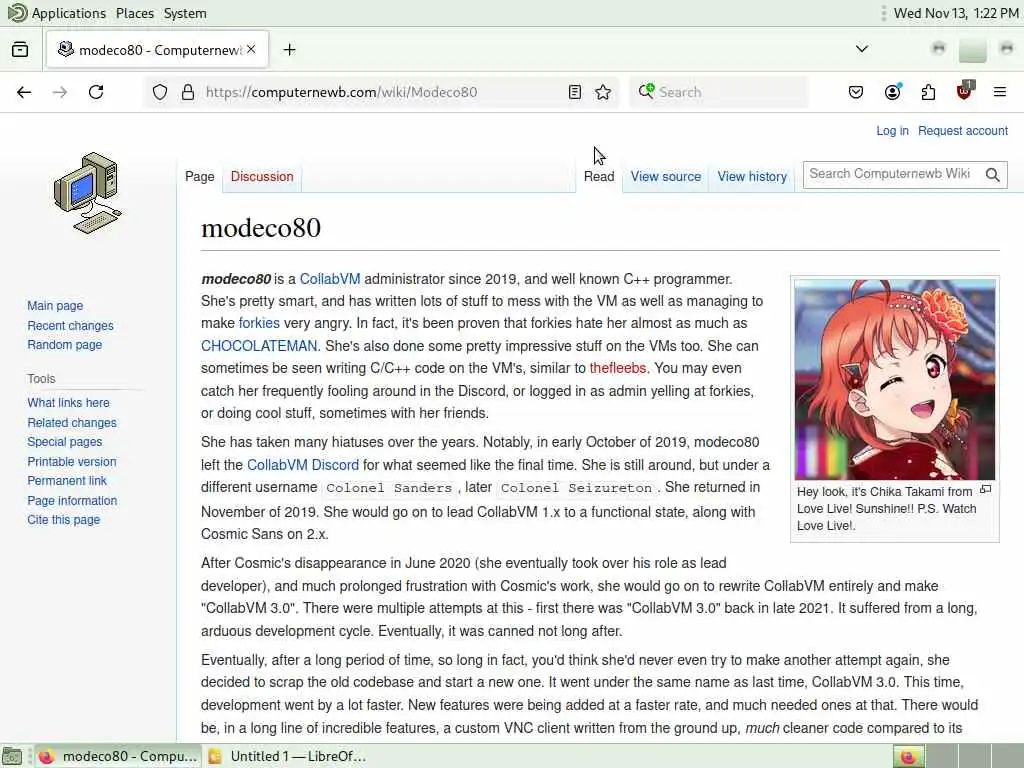Expand the list all tabs chevron
1024x768 pixels.
click(x=862, y=49)
